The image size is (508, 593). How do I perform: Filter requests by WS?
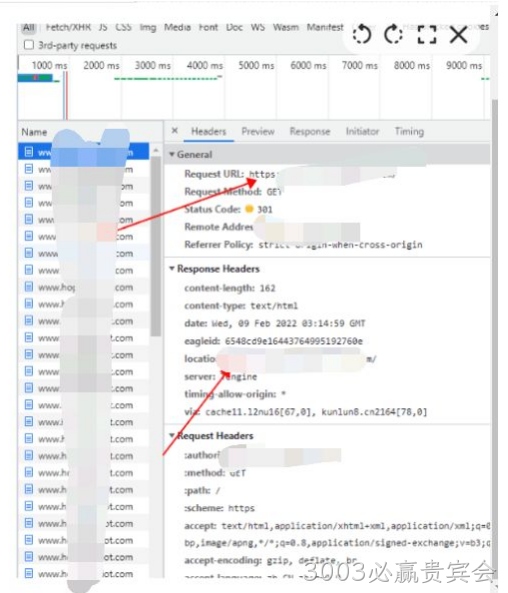pos(258,27)
